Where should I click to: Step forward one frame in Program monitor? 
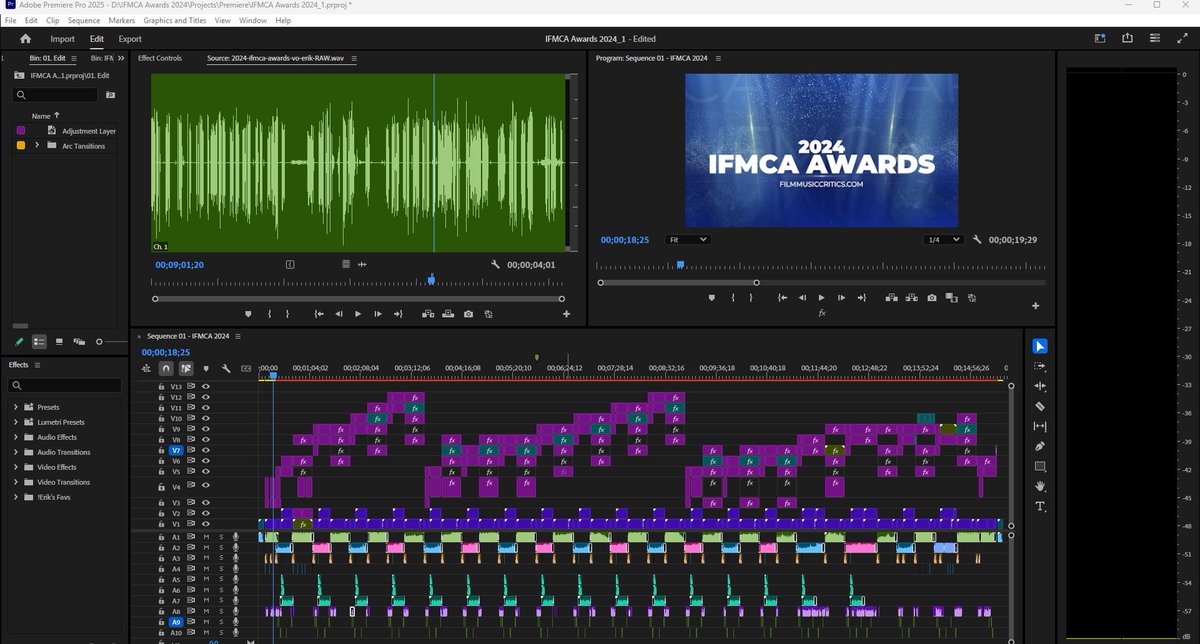coord(842,297)
